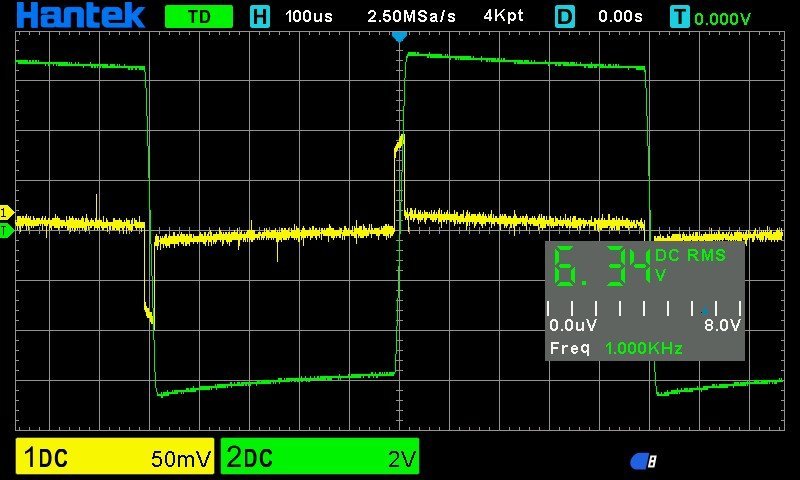Toggle the yellow 1DC channel label

46,459
